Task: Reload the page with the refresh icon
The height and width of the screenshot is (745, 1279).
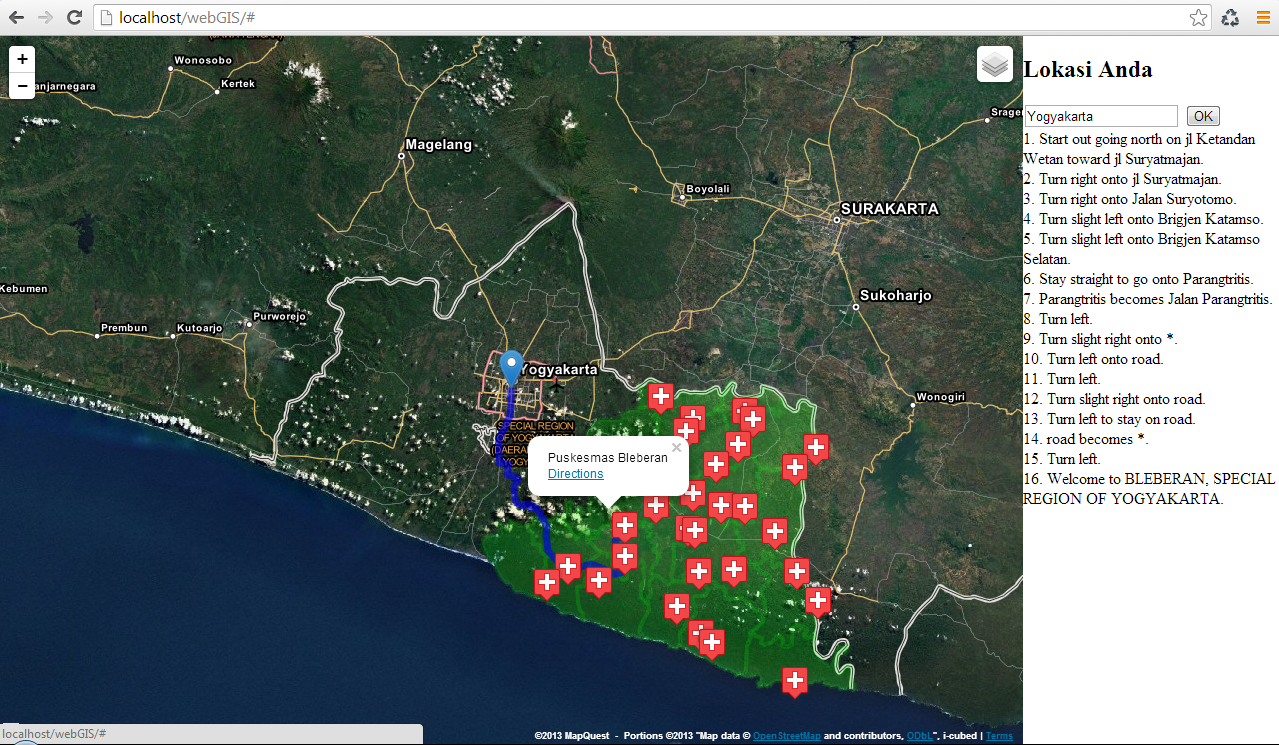Action: [73, 17]
